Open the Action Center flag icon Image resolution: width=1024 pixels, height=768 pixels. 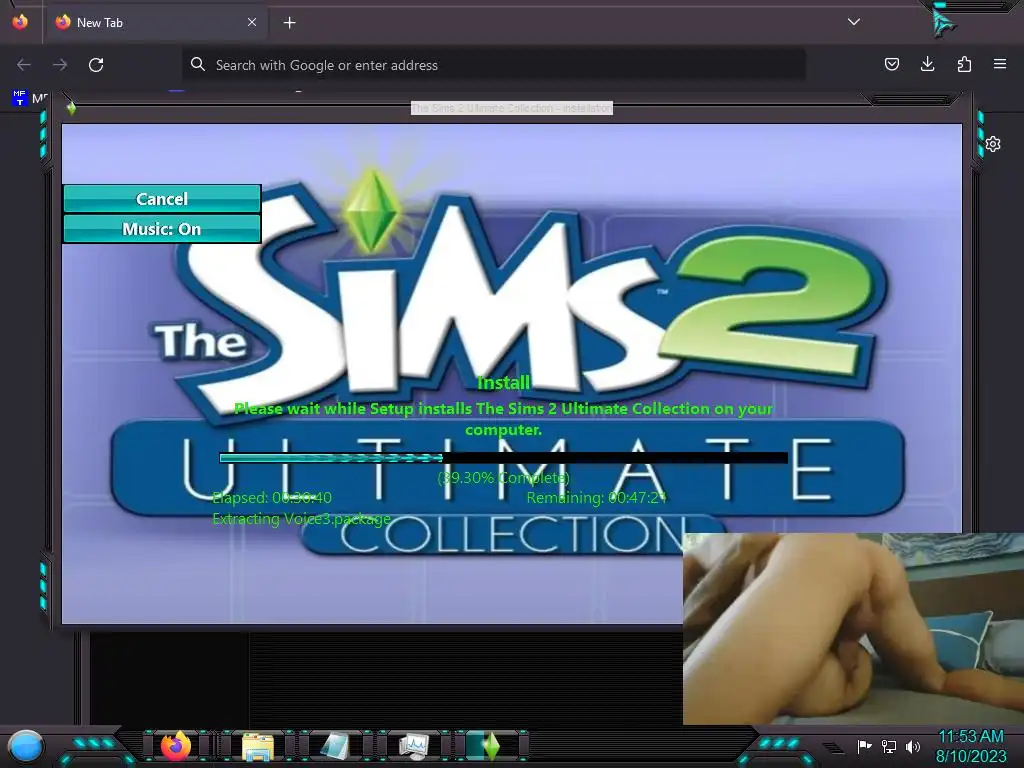coord(864,746)
